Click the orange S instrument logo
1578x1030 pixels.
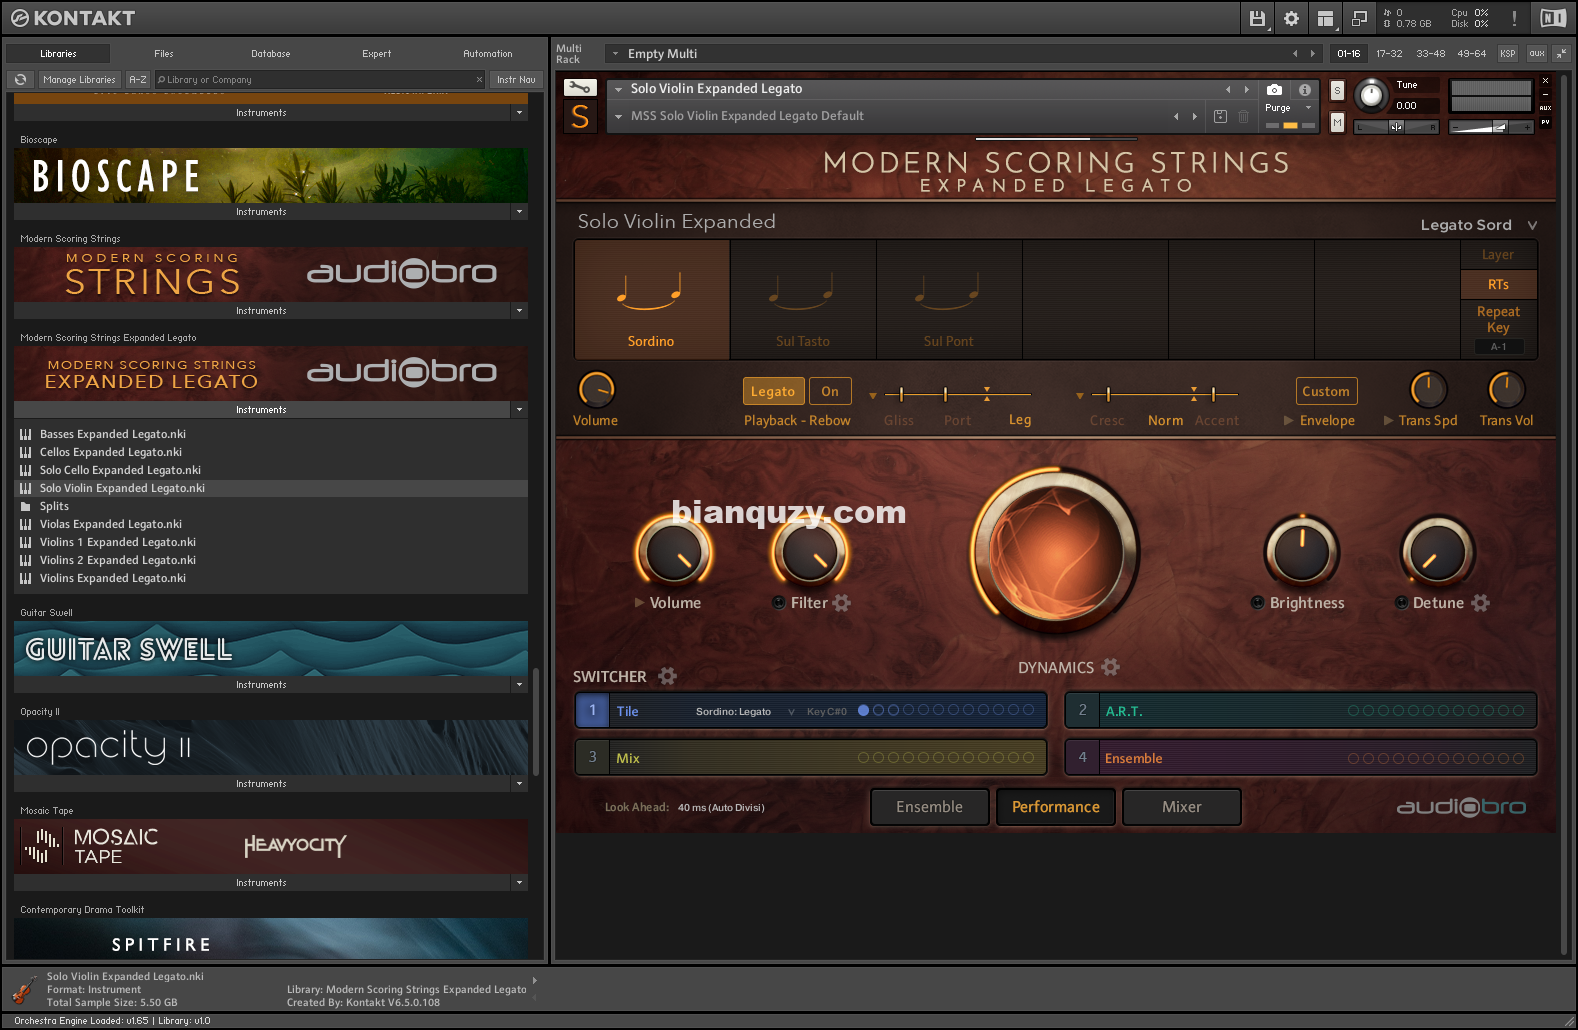pos(580,116)
